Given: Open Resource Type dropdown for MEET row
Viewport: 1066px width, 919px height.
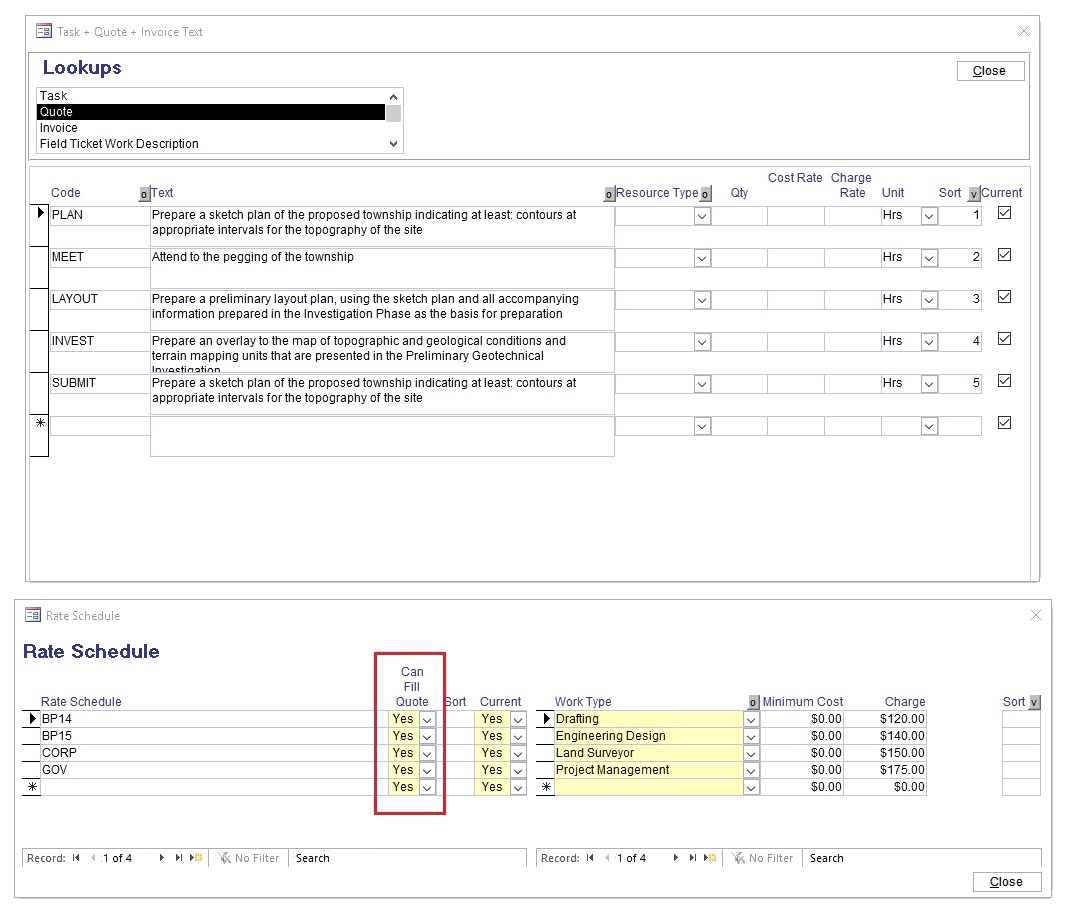Looking at the screenshot, I should point(702,258).
